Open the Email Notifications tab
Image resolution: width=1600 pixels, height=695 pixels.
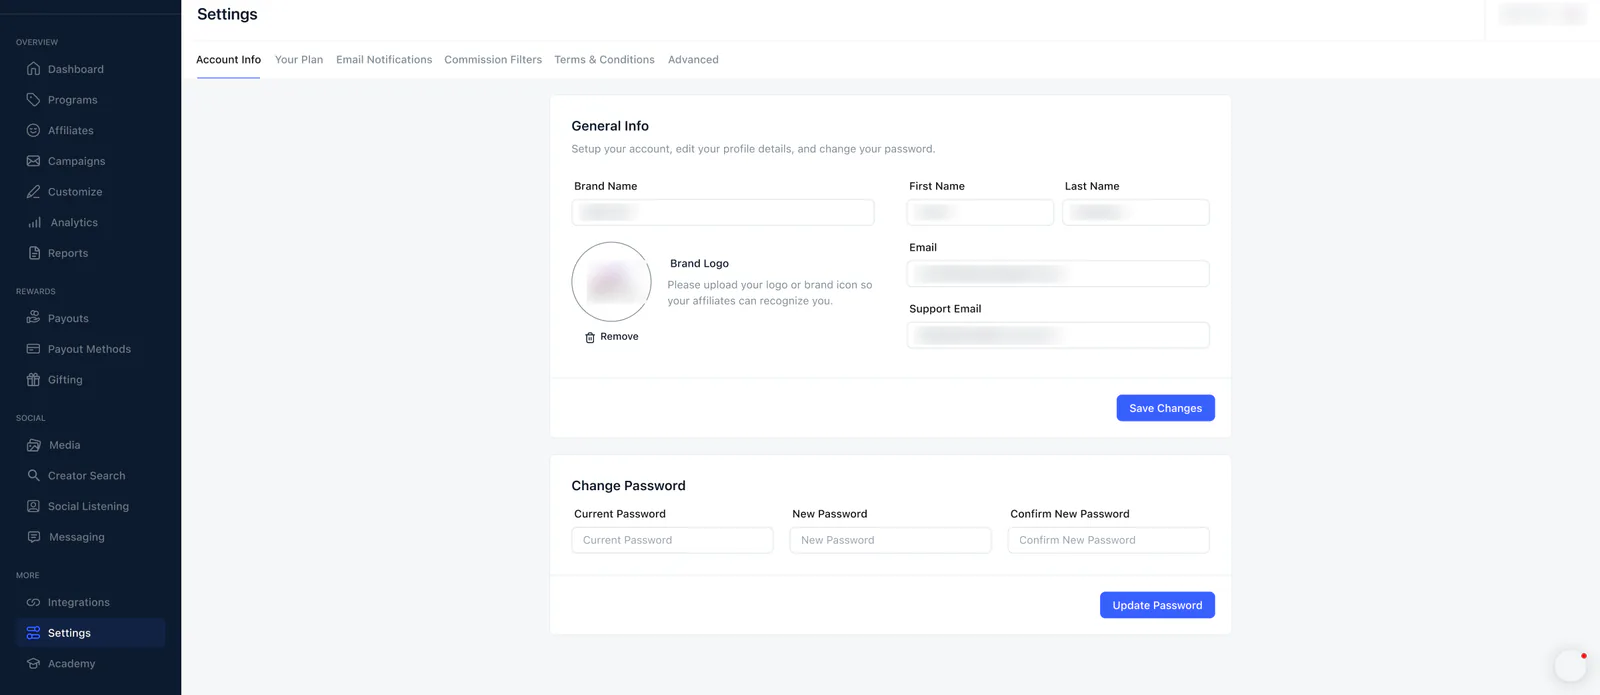click(x=384, y=60)
